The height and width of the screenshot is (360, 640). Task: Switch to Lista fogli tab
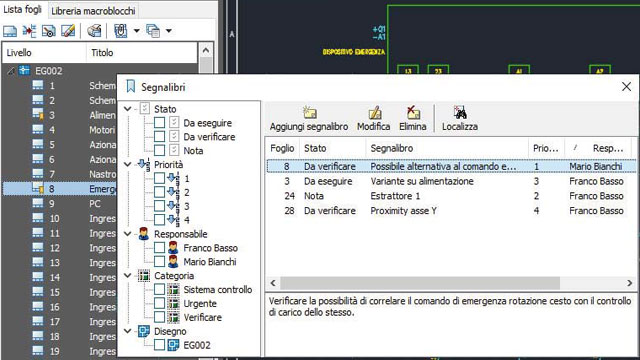pos(23,10)
